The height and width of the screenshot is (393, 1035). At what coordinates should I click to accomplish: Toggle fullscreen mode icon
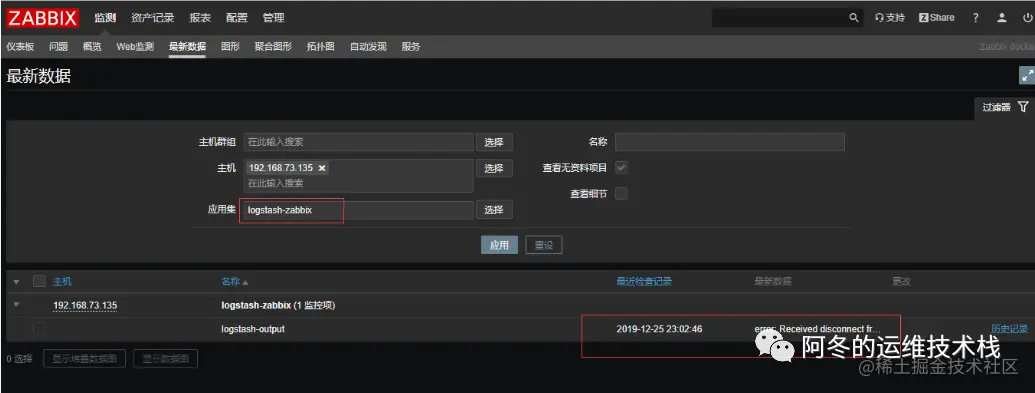pos(1027,75)
